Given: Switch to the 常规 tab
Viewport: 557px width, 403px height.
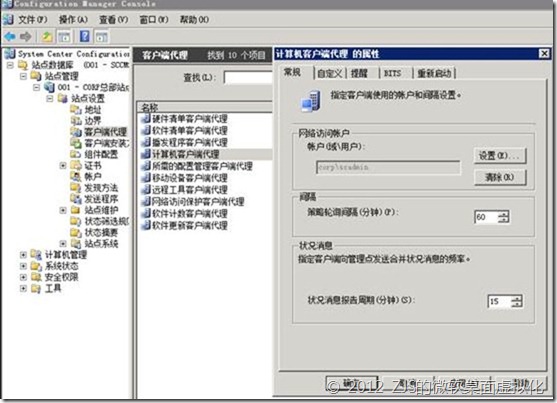Looking at the screenshot, I should tap(292, 72).
